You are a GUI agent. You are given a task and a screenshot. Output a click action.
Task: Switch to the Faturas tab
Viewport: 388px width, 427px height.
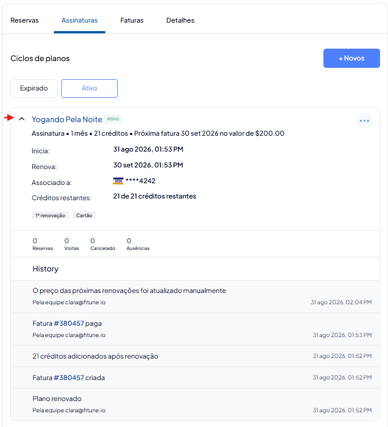click(132, 20)
